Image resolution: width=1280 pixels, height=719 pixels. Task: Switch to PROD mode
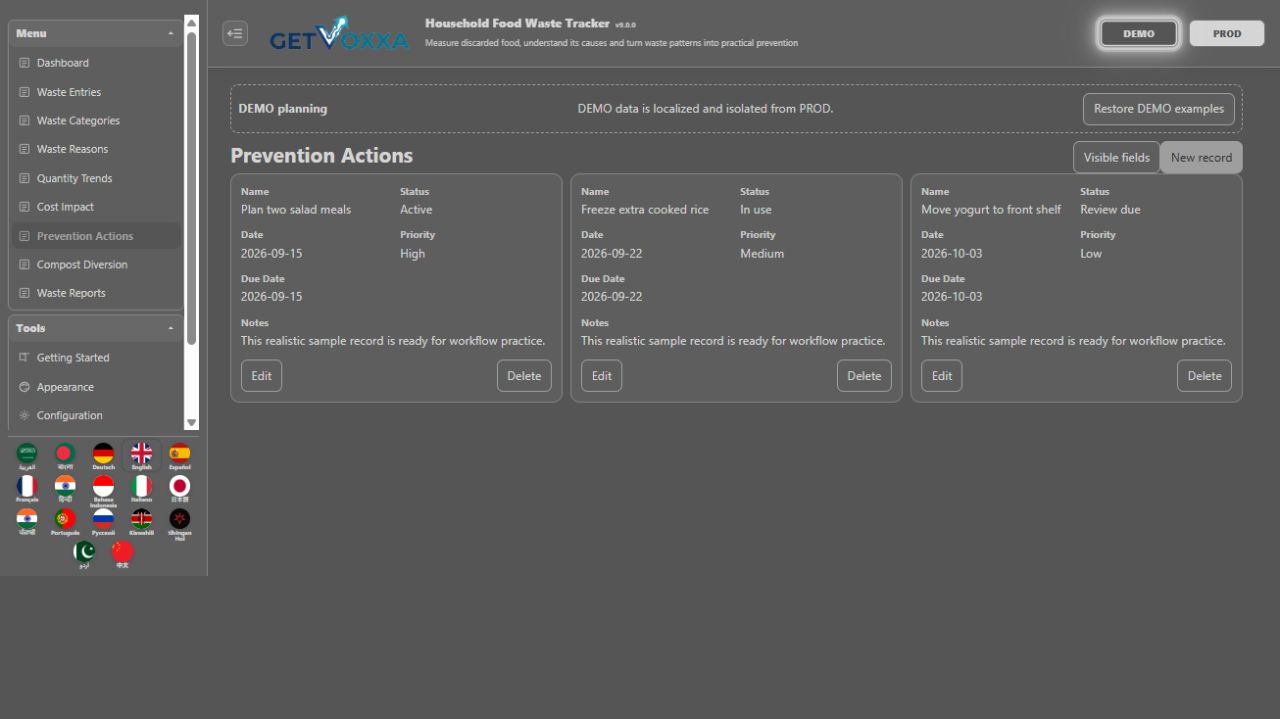[1227, 33]
